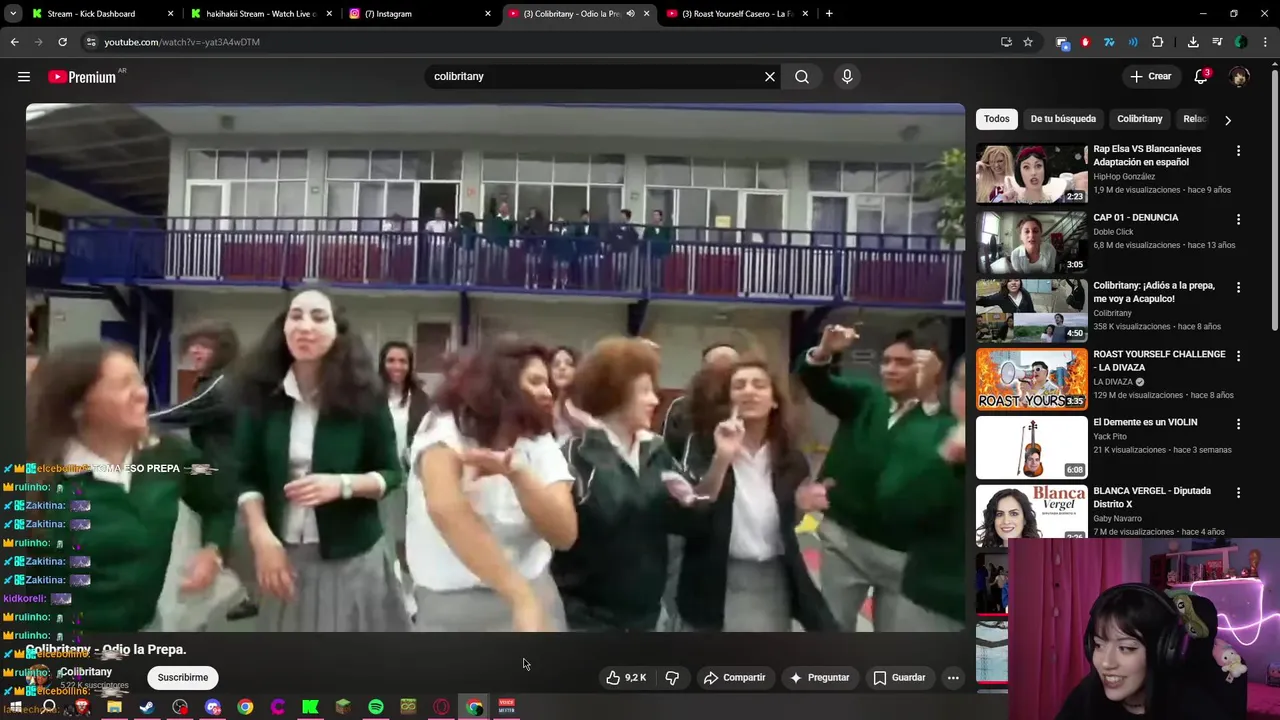Switch to the Instagram tab
This screenshot has width=1280, height=720.
[420, 14]
